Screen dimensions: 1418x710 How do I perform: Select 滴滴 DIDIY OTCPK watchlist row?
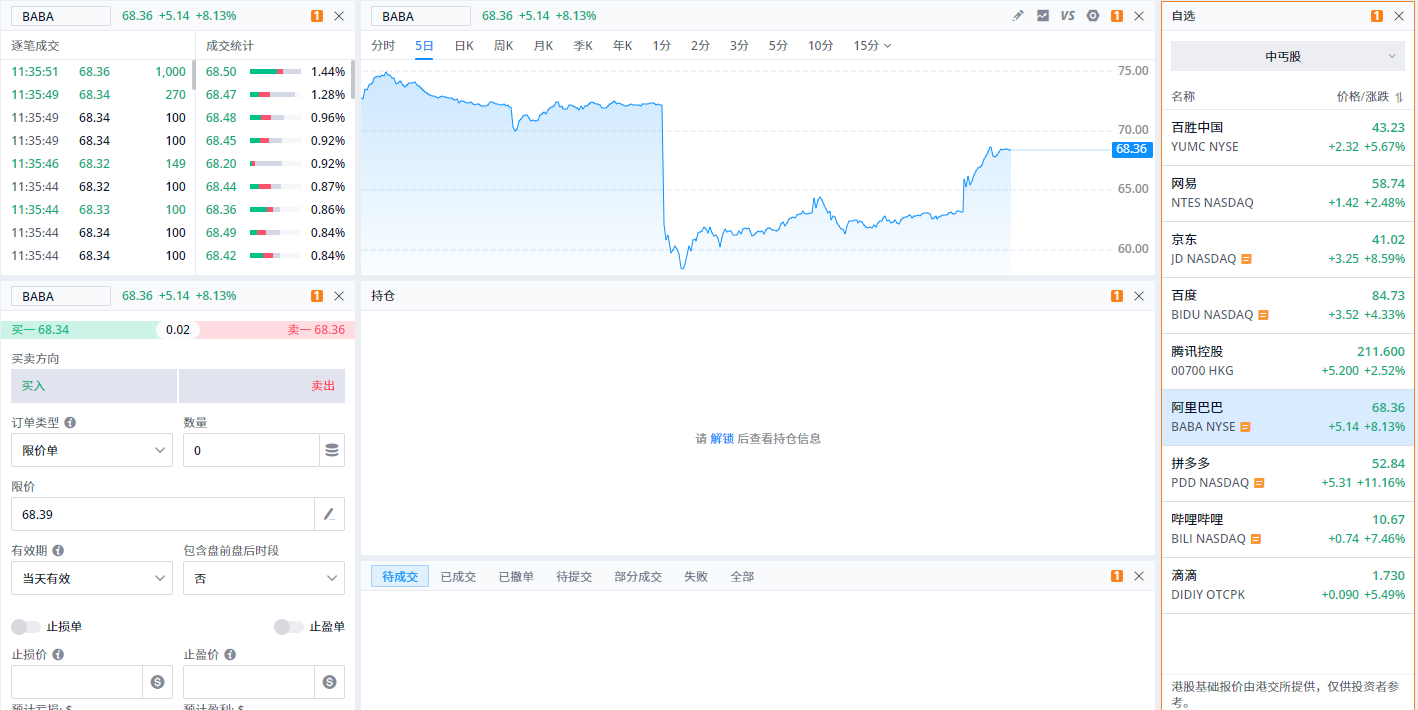1288,585
